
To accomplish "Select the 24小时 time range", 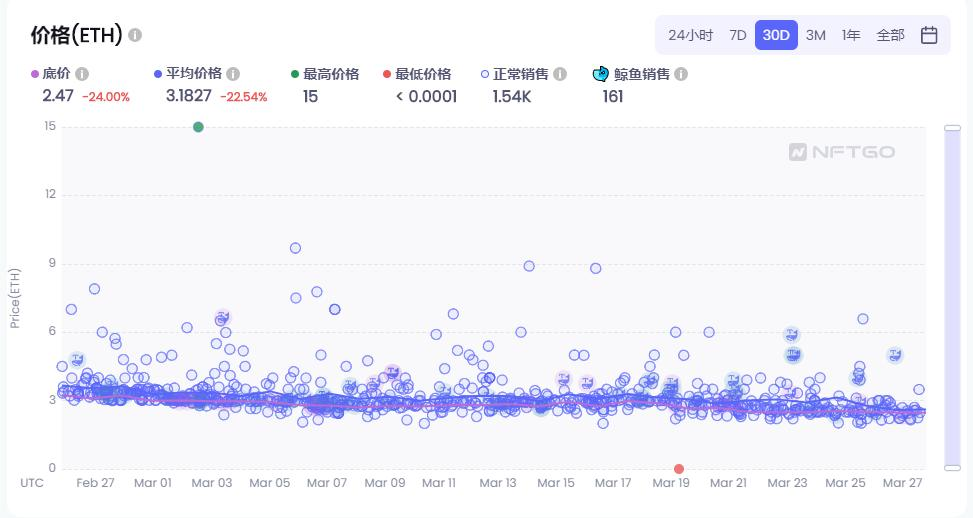I will 690,35.
